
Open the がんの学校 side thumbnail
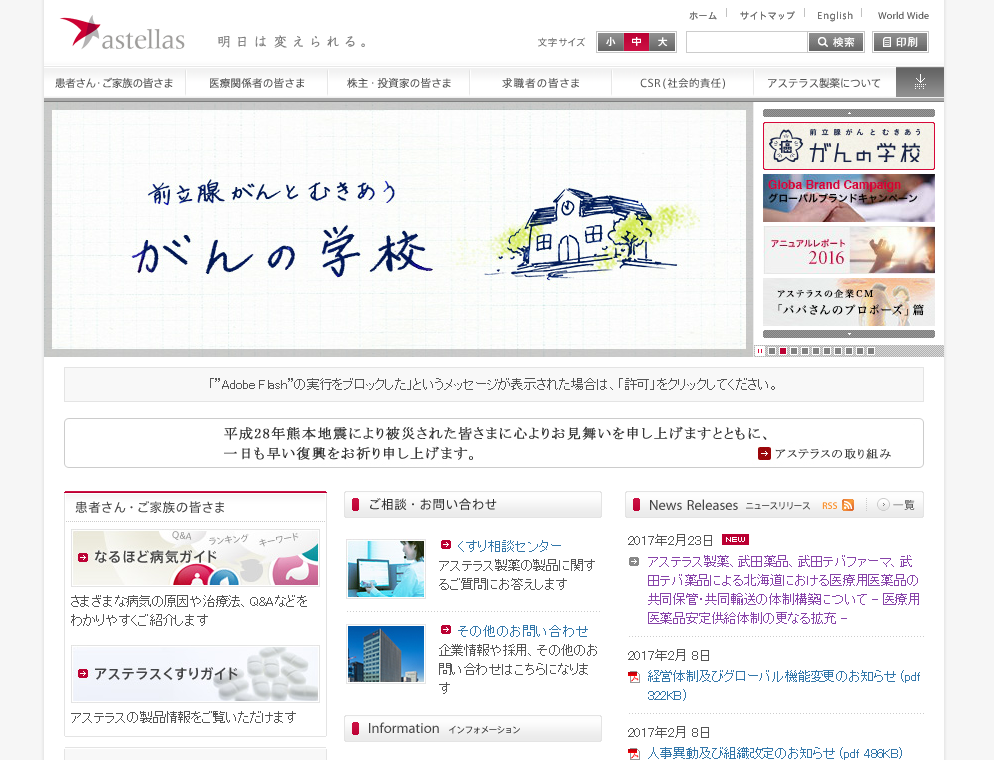[x=849, y=146]
